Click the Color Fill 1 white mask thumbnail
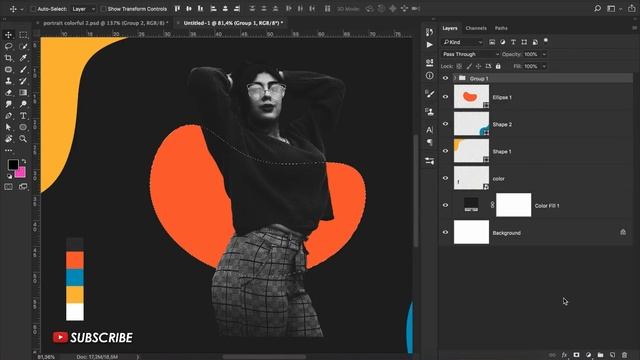Image resolution: width=640 pixels, height=360 pixels. tap(513, 205)
